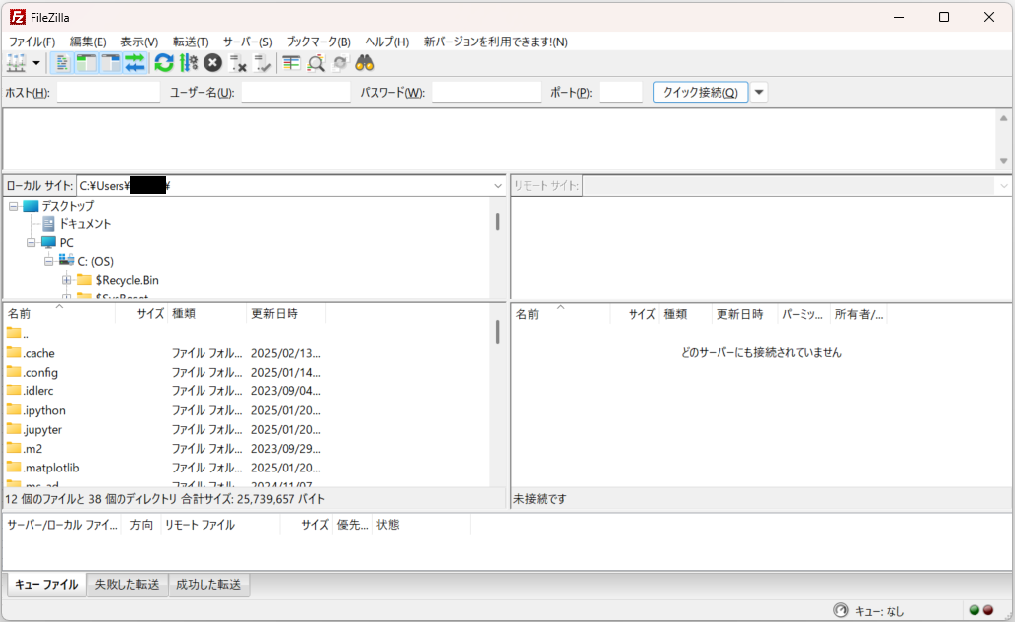Open the ブックマーク(B) menu
The height and width of the screenshot is (622, 1015).
318,41
